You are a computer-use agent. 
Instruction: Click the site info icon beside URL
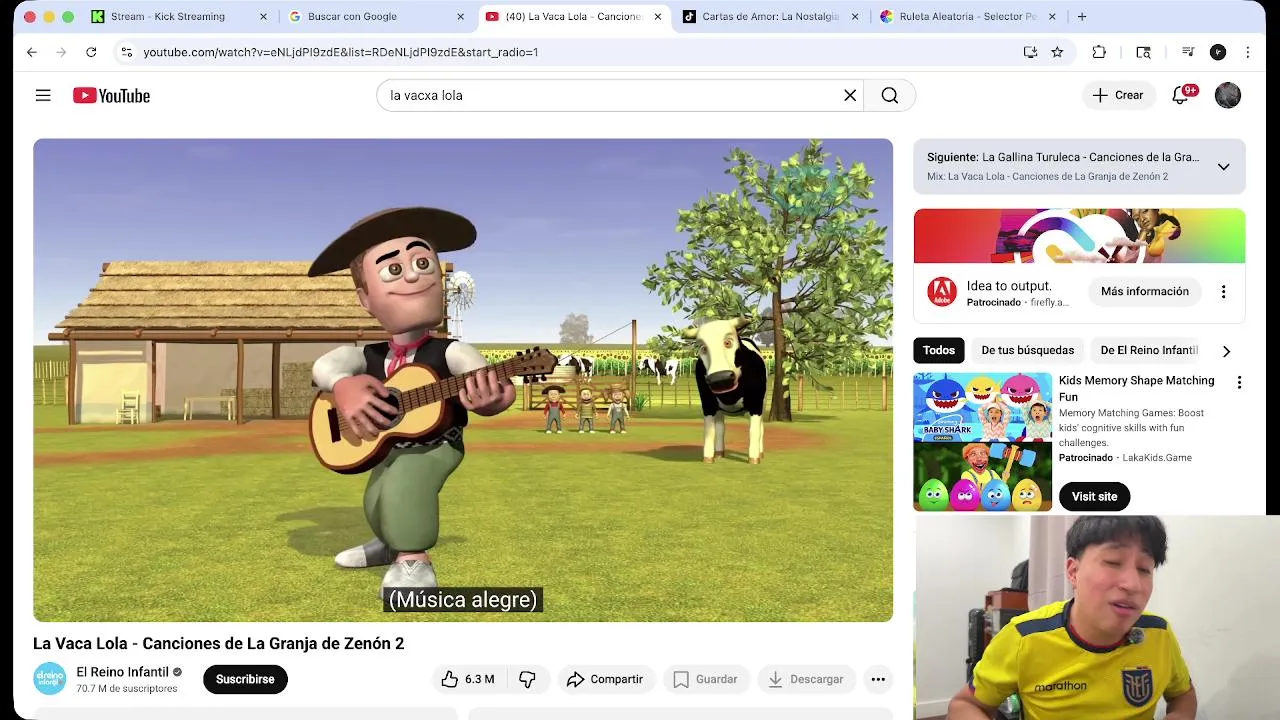tap(126, 52)
